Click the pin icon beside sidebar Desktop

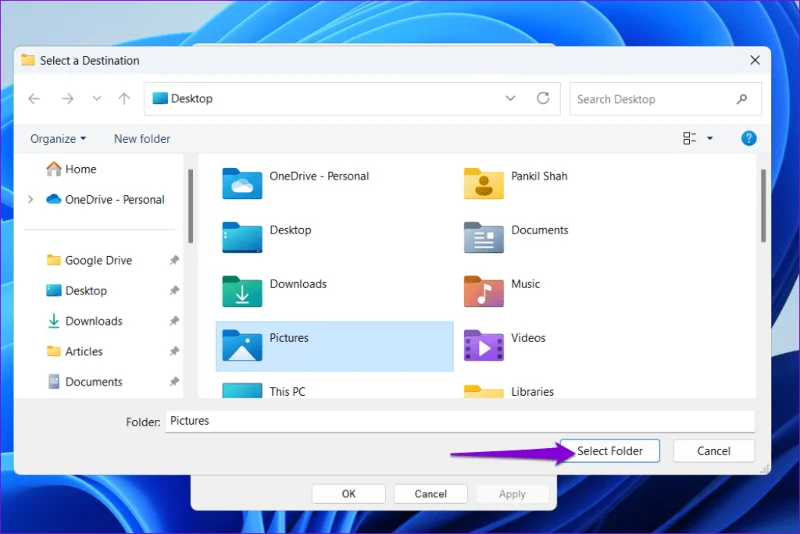coord(174,290)
